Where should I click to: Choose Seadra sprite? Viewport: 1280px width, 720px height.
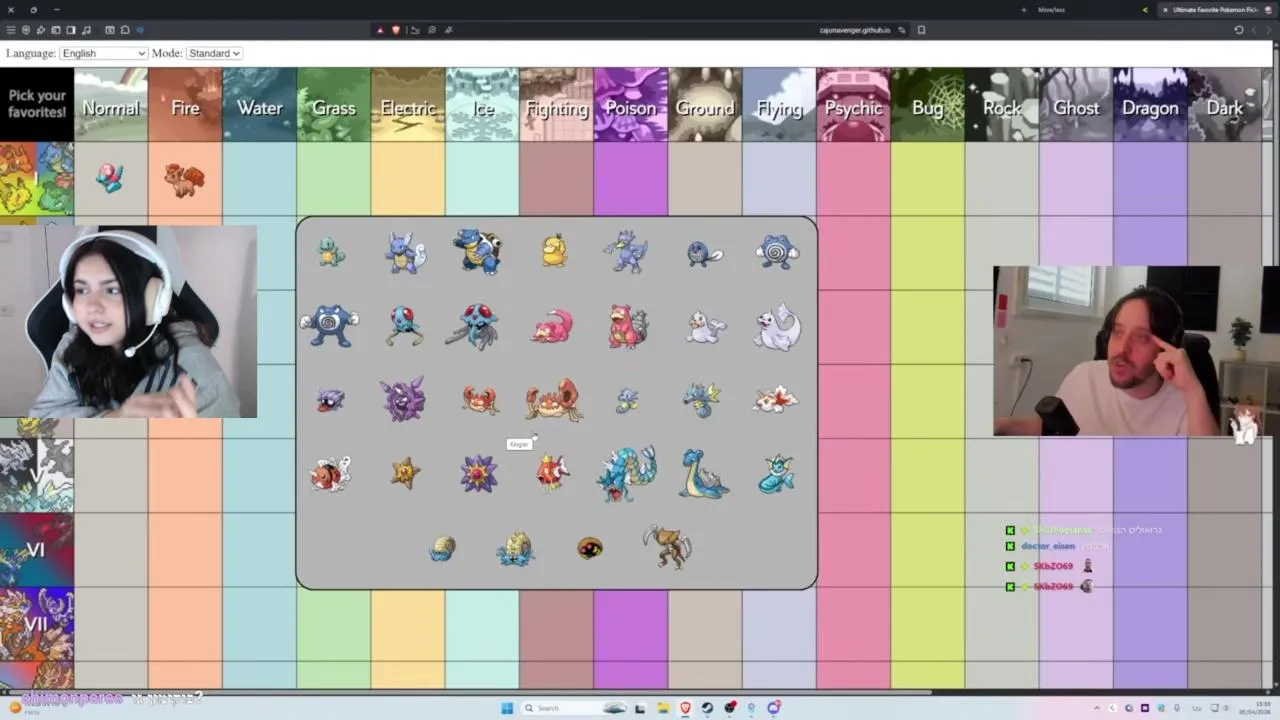(702, 399)
